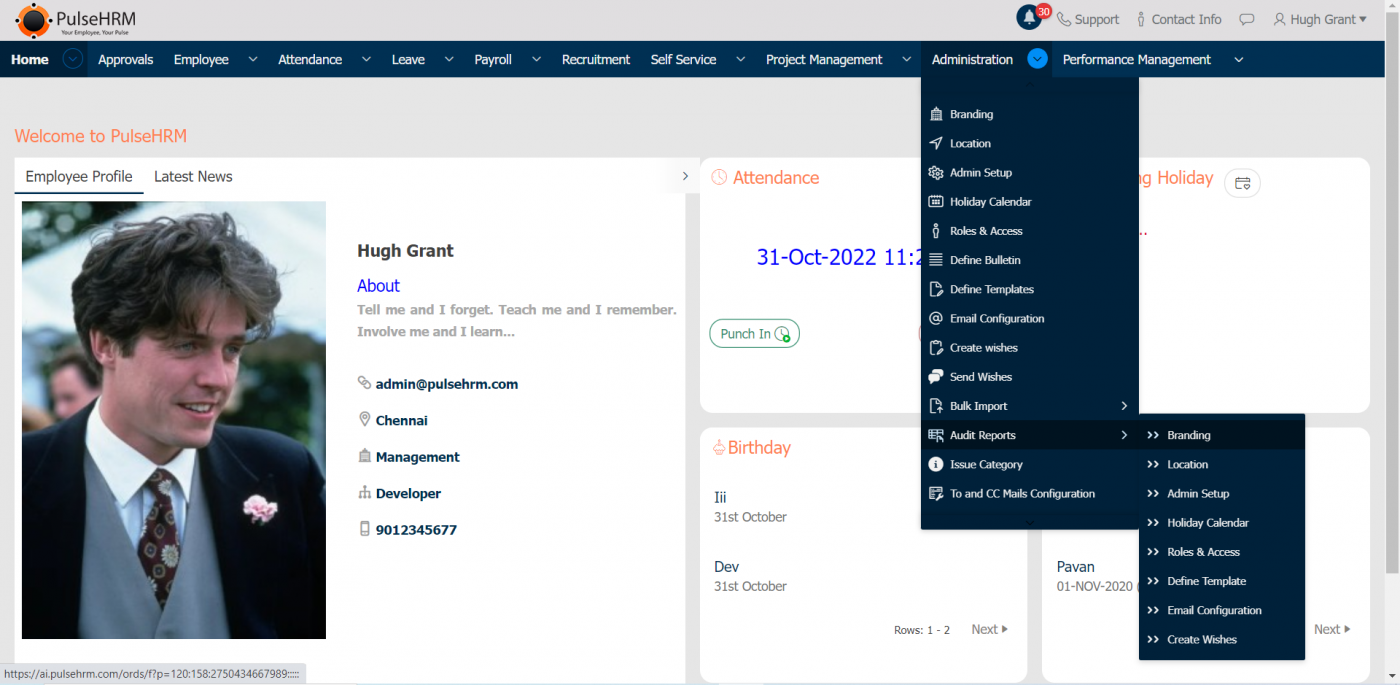The height and width of the screenshot is (685, 1400).
Task: Select Holiday Calendar in Audit Reports submenu
Action: point(1207,523)
